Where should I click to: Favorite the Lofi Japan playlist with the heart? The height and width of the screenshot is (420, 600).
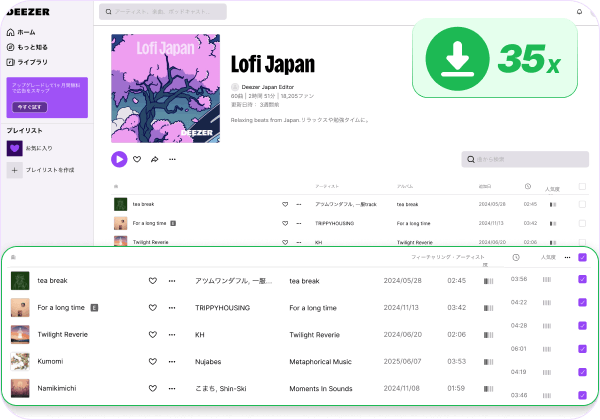tap(137, 159)
